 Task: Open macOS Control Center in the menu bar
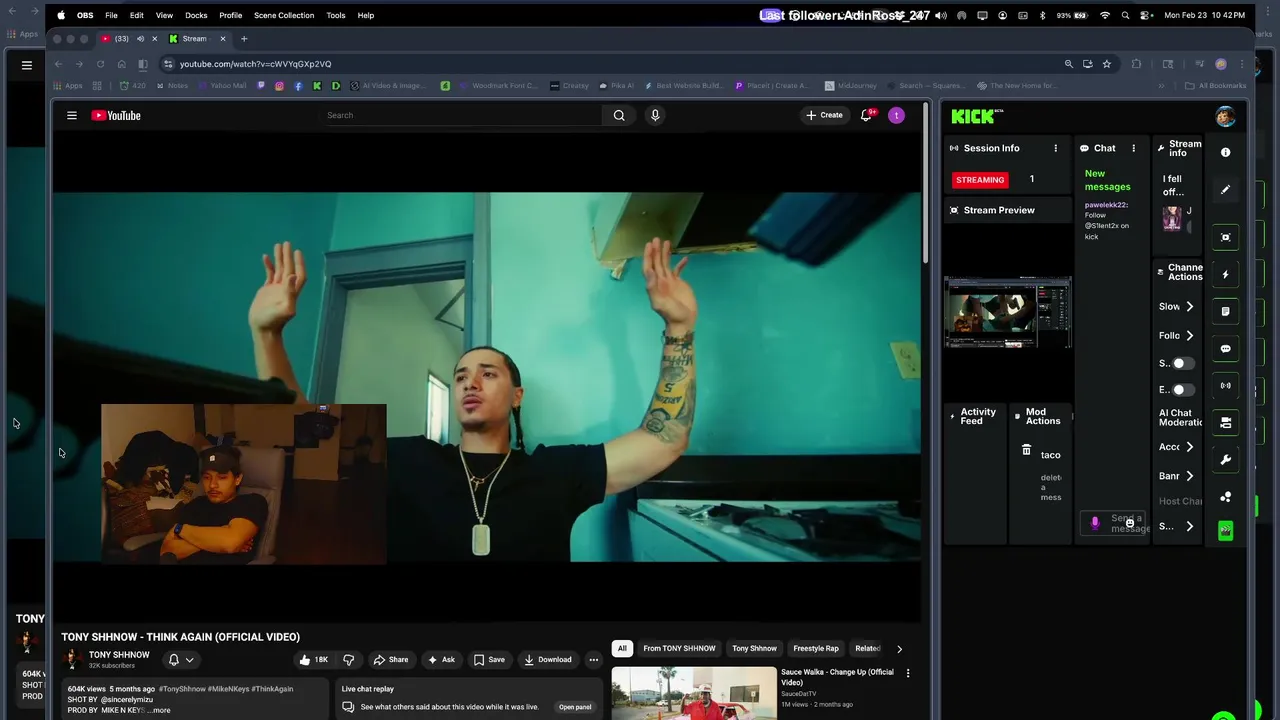[x=1145, y=15]
